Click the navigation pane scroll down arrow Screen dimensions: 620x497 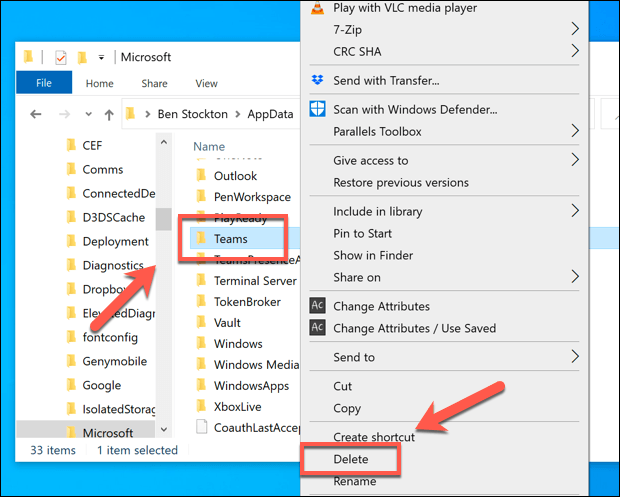coord(164,429)
